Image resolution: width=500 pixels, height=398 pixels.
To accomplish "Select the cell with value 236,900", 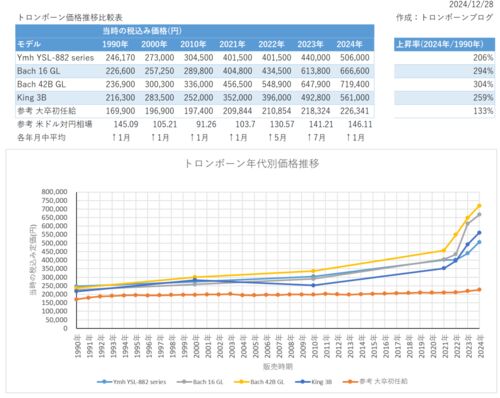I will (x=120, y=84).
